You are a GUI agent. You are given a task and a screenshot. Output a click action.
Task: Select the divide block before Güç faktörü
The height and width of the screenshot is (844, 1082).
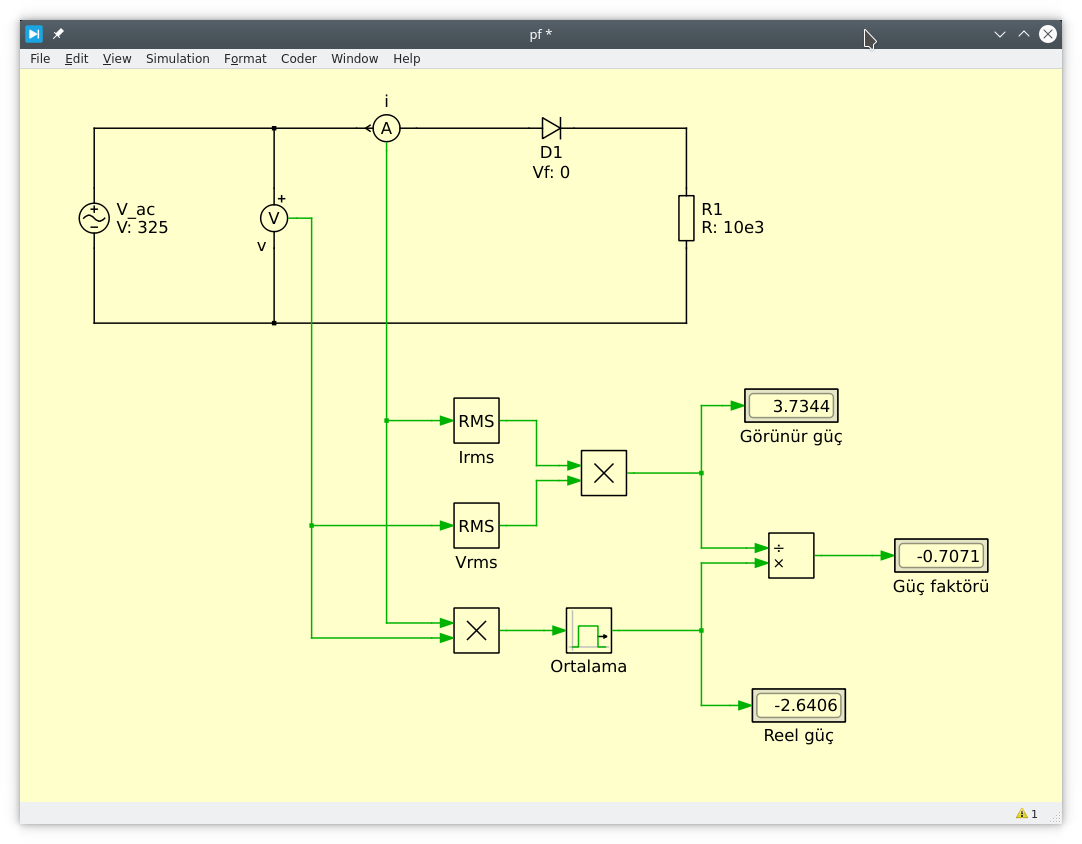tap(791, 556)
